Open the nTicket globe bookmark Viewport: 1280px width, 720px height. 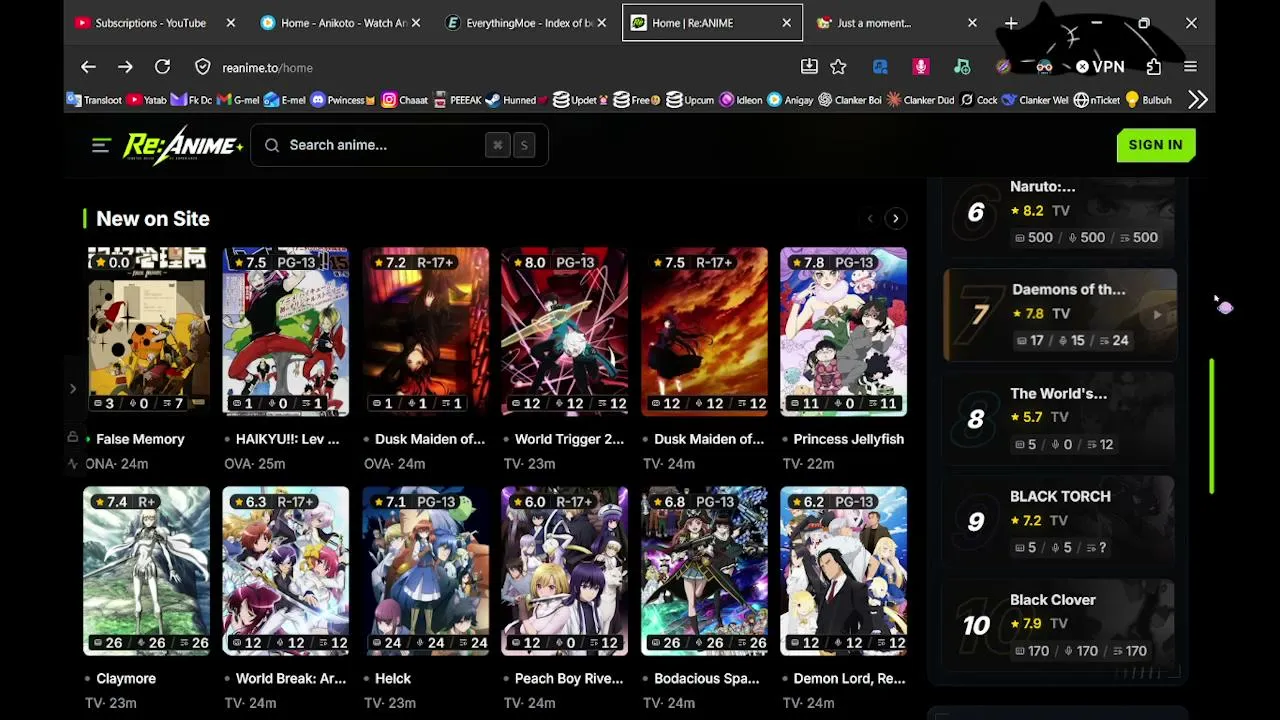pos(1097,100)
